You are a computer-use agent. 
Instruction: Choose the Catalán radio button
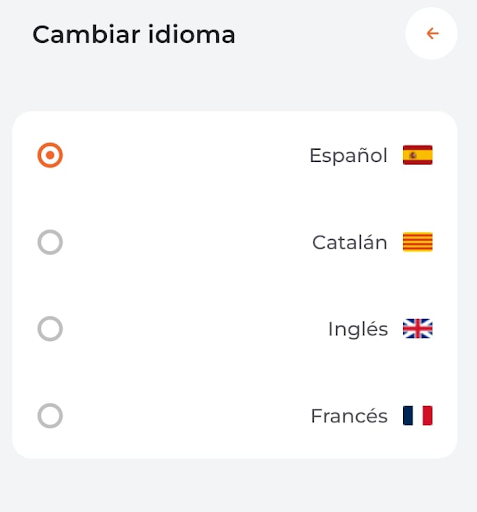(50, 242)
